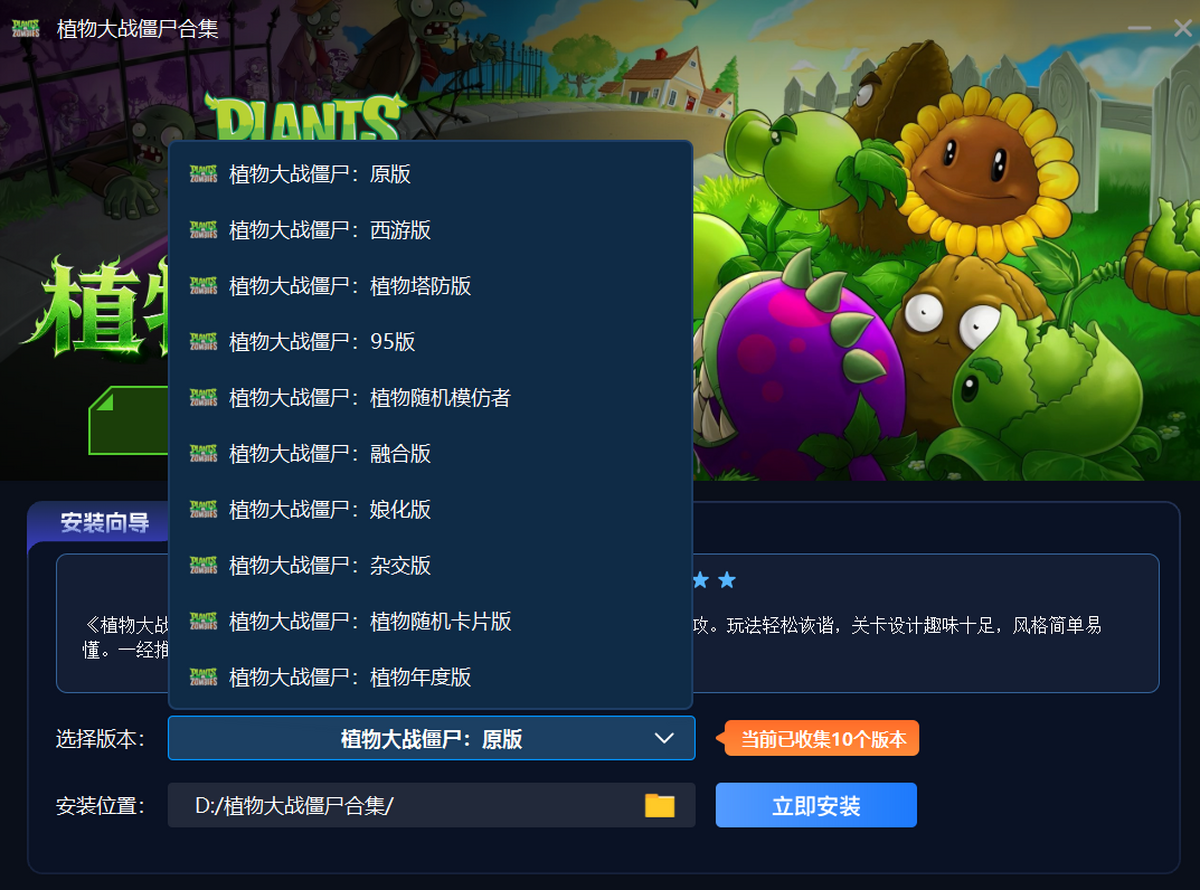Choose 杂交版 from the dropdown
This screenshot has height=890, width=1200.
(430, 566)
